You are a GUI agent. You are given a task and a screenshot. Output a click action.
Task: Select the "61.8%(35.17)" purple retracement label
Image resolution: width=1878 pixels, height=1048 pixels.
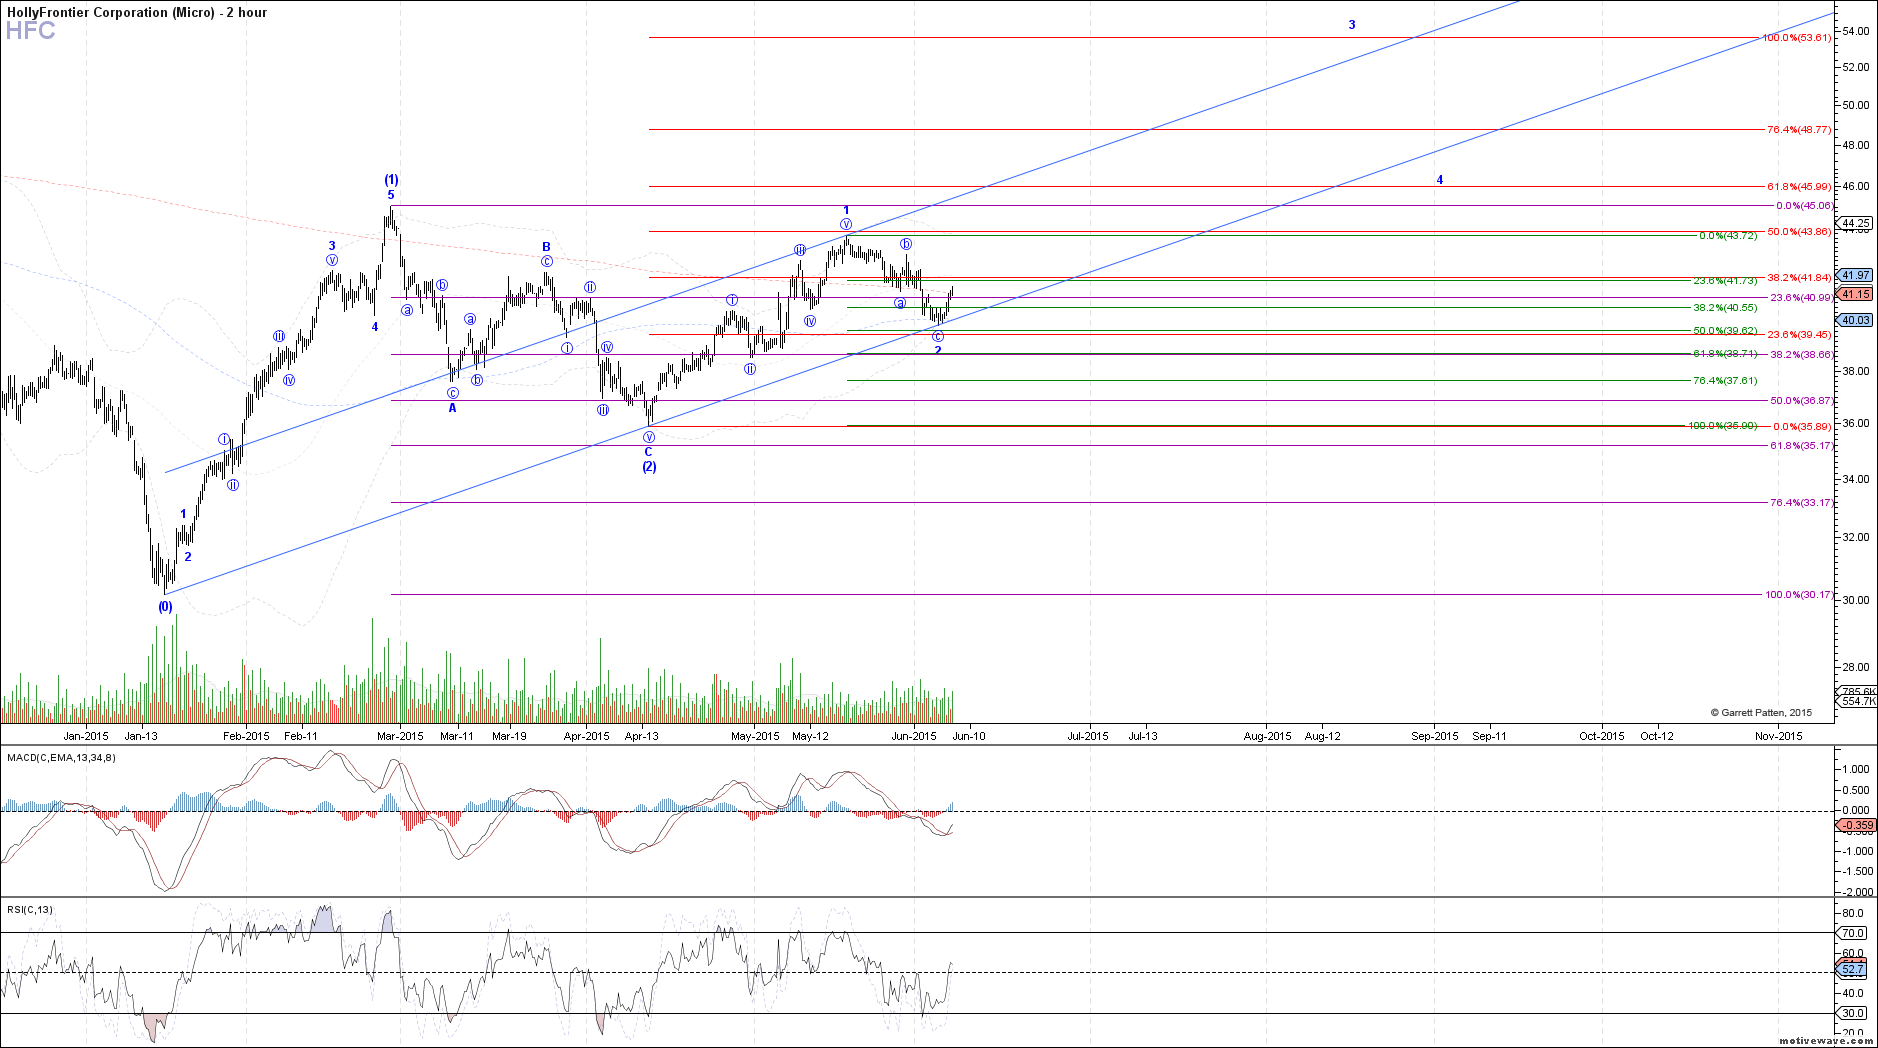coord(1802,446)
